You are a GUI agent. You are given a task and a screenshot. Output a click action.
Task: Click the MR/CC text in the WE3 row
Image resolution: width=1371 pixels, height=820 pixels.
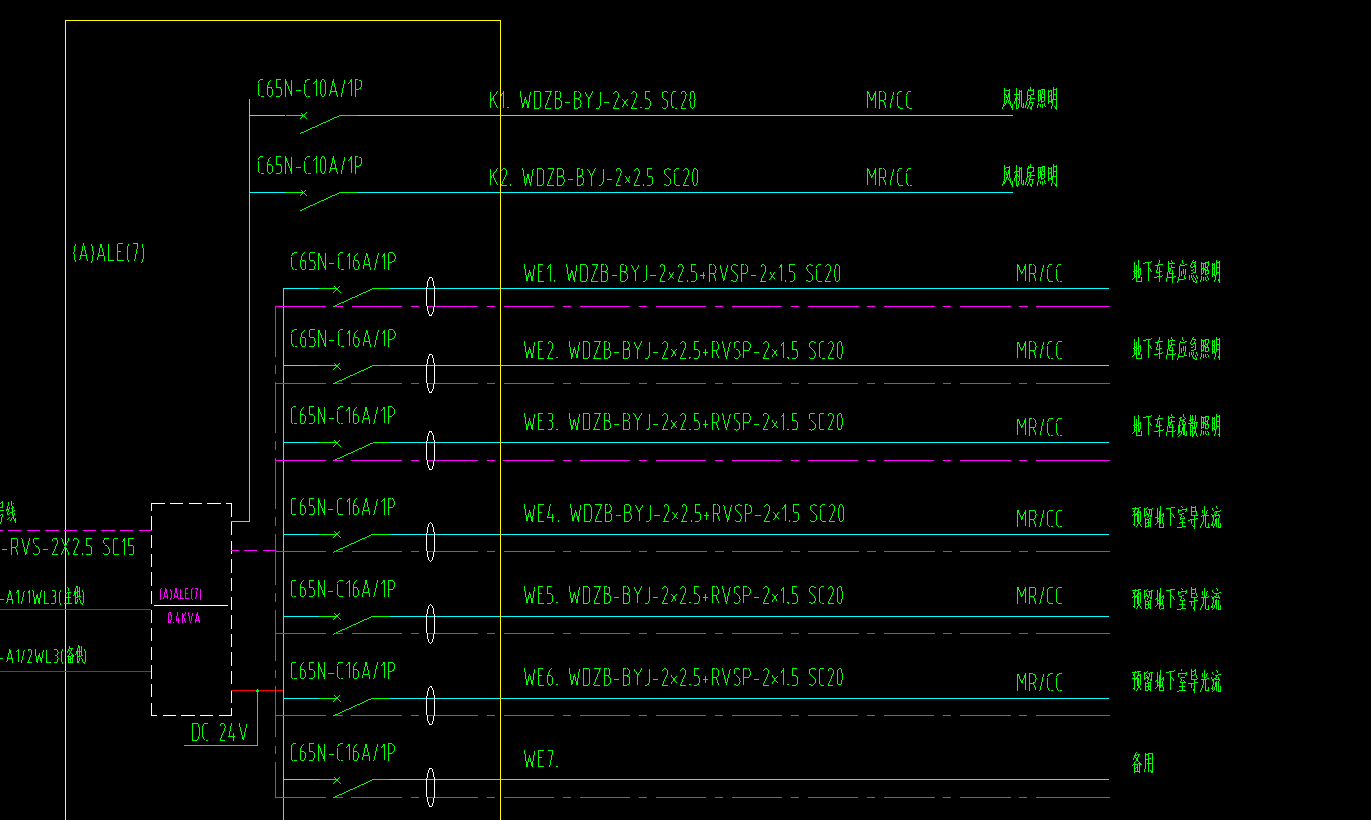[x=1039, y=428]
